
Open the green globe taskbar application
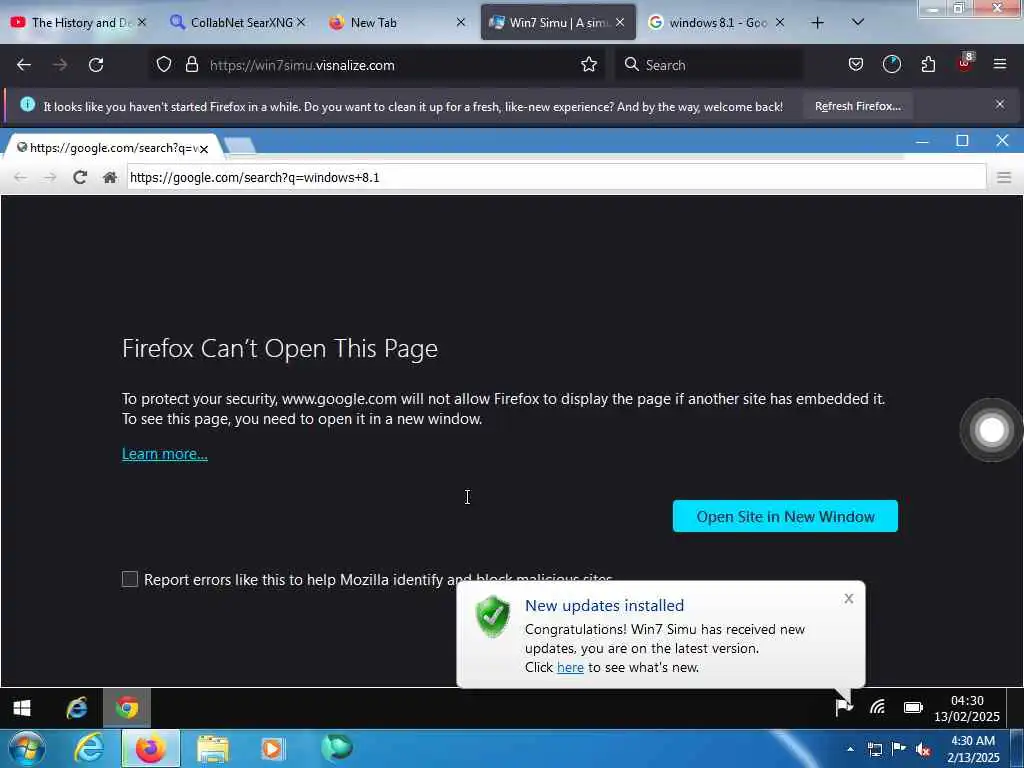tap(337, 748)
